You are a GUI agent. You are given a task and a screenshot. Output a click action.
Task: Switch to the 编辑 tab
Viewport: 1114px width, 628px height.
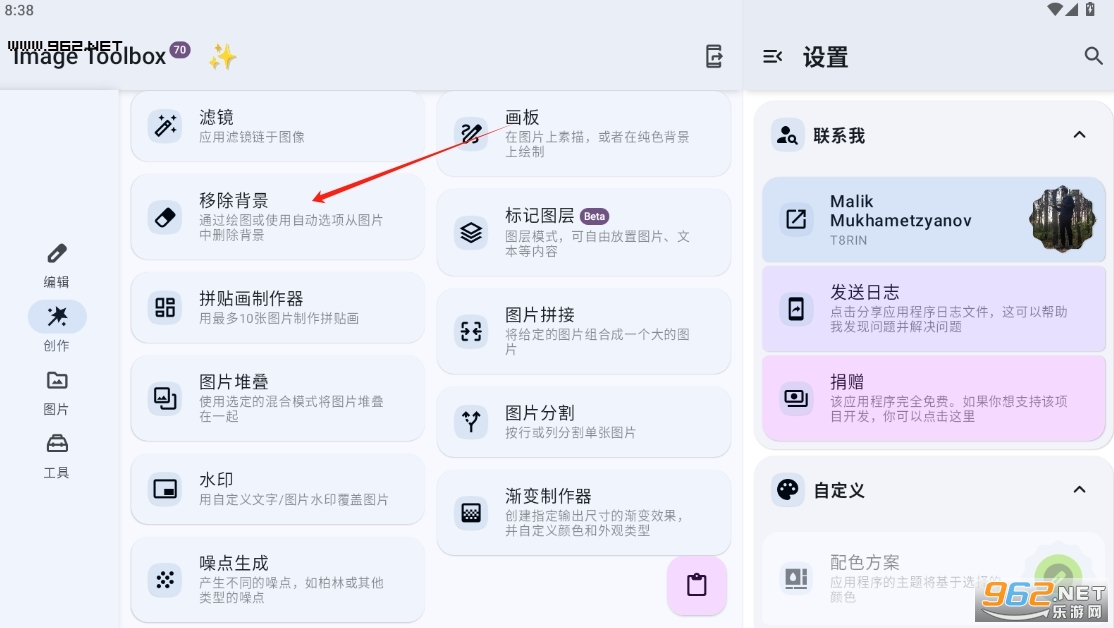(x=57, y=266)
